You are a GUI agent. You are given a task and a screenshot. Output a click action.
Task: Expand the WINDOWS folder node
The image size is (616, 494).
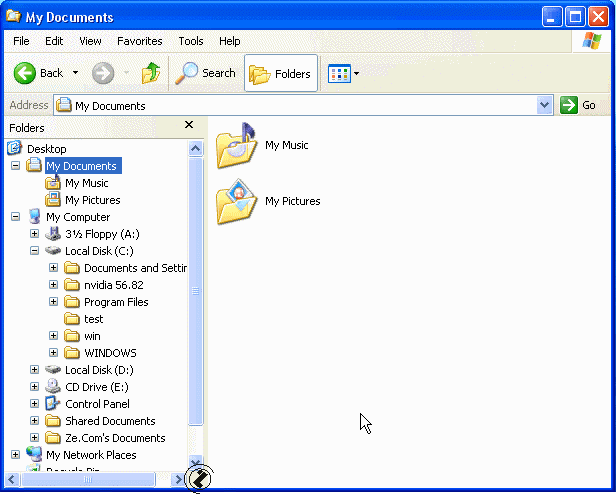point(53,353)
